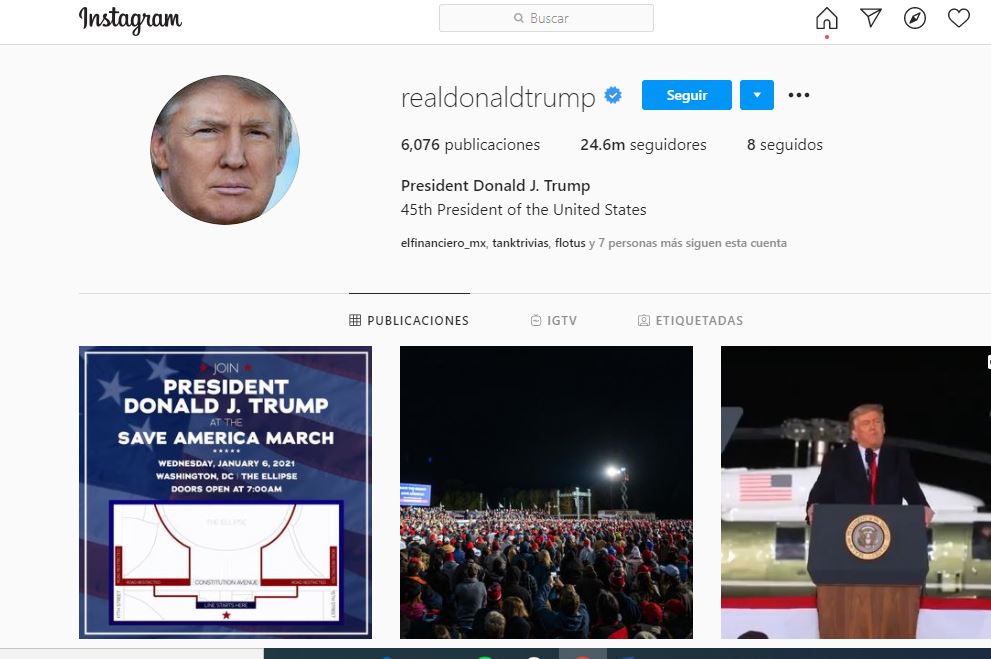
Task: Open the Save America March post
Action: pos(225,492)
